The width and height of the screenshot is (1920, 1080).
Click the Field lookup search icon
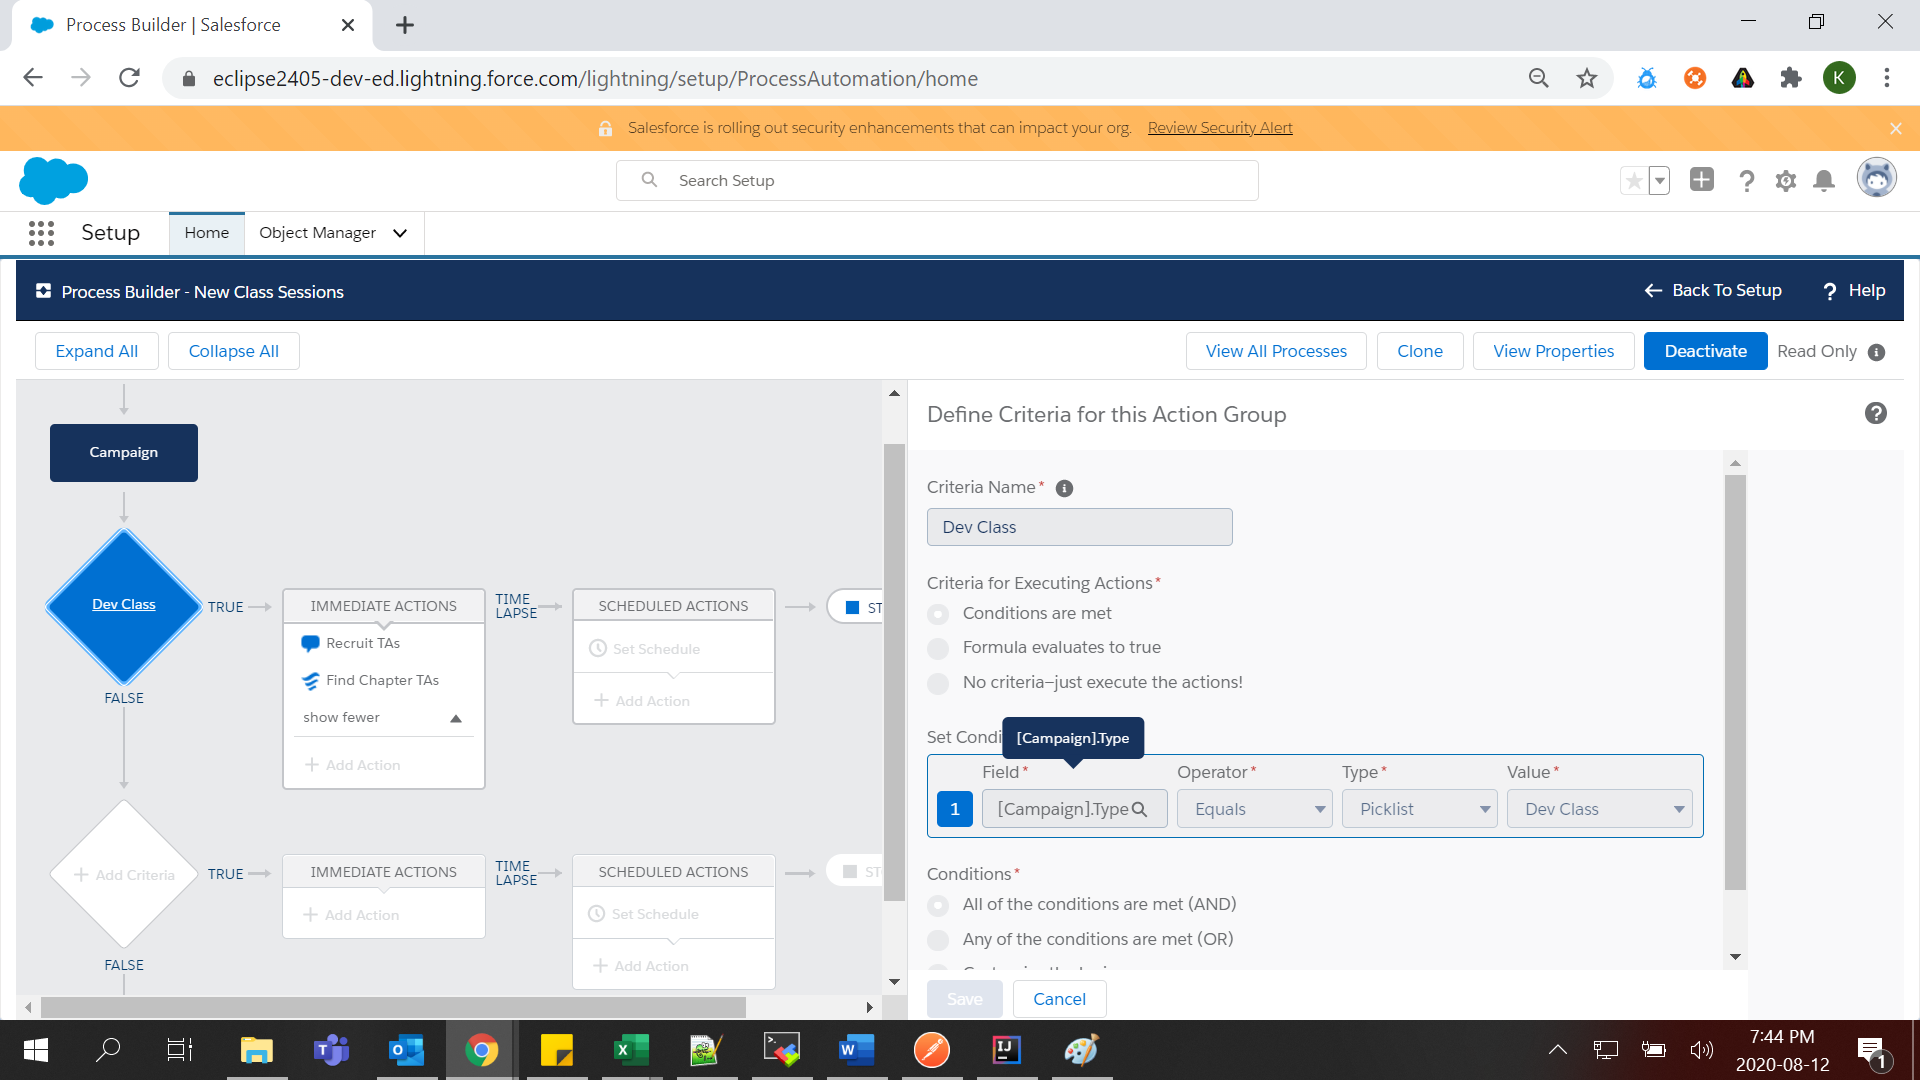(1139, 809)
